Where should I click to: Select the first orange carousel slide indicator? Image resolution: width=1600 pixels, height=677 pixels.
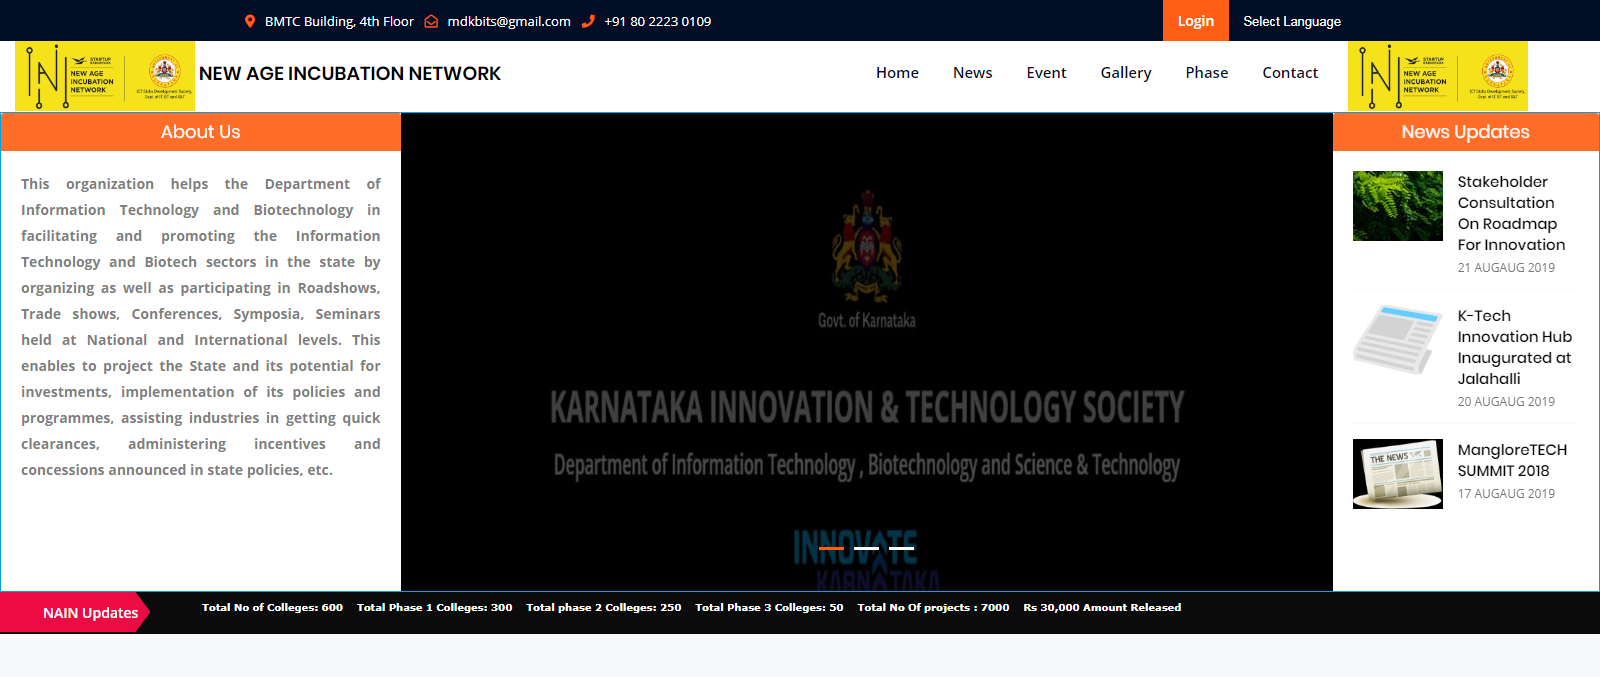pyautogui.click(x=831, y=548)
